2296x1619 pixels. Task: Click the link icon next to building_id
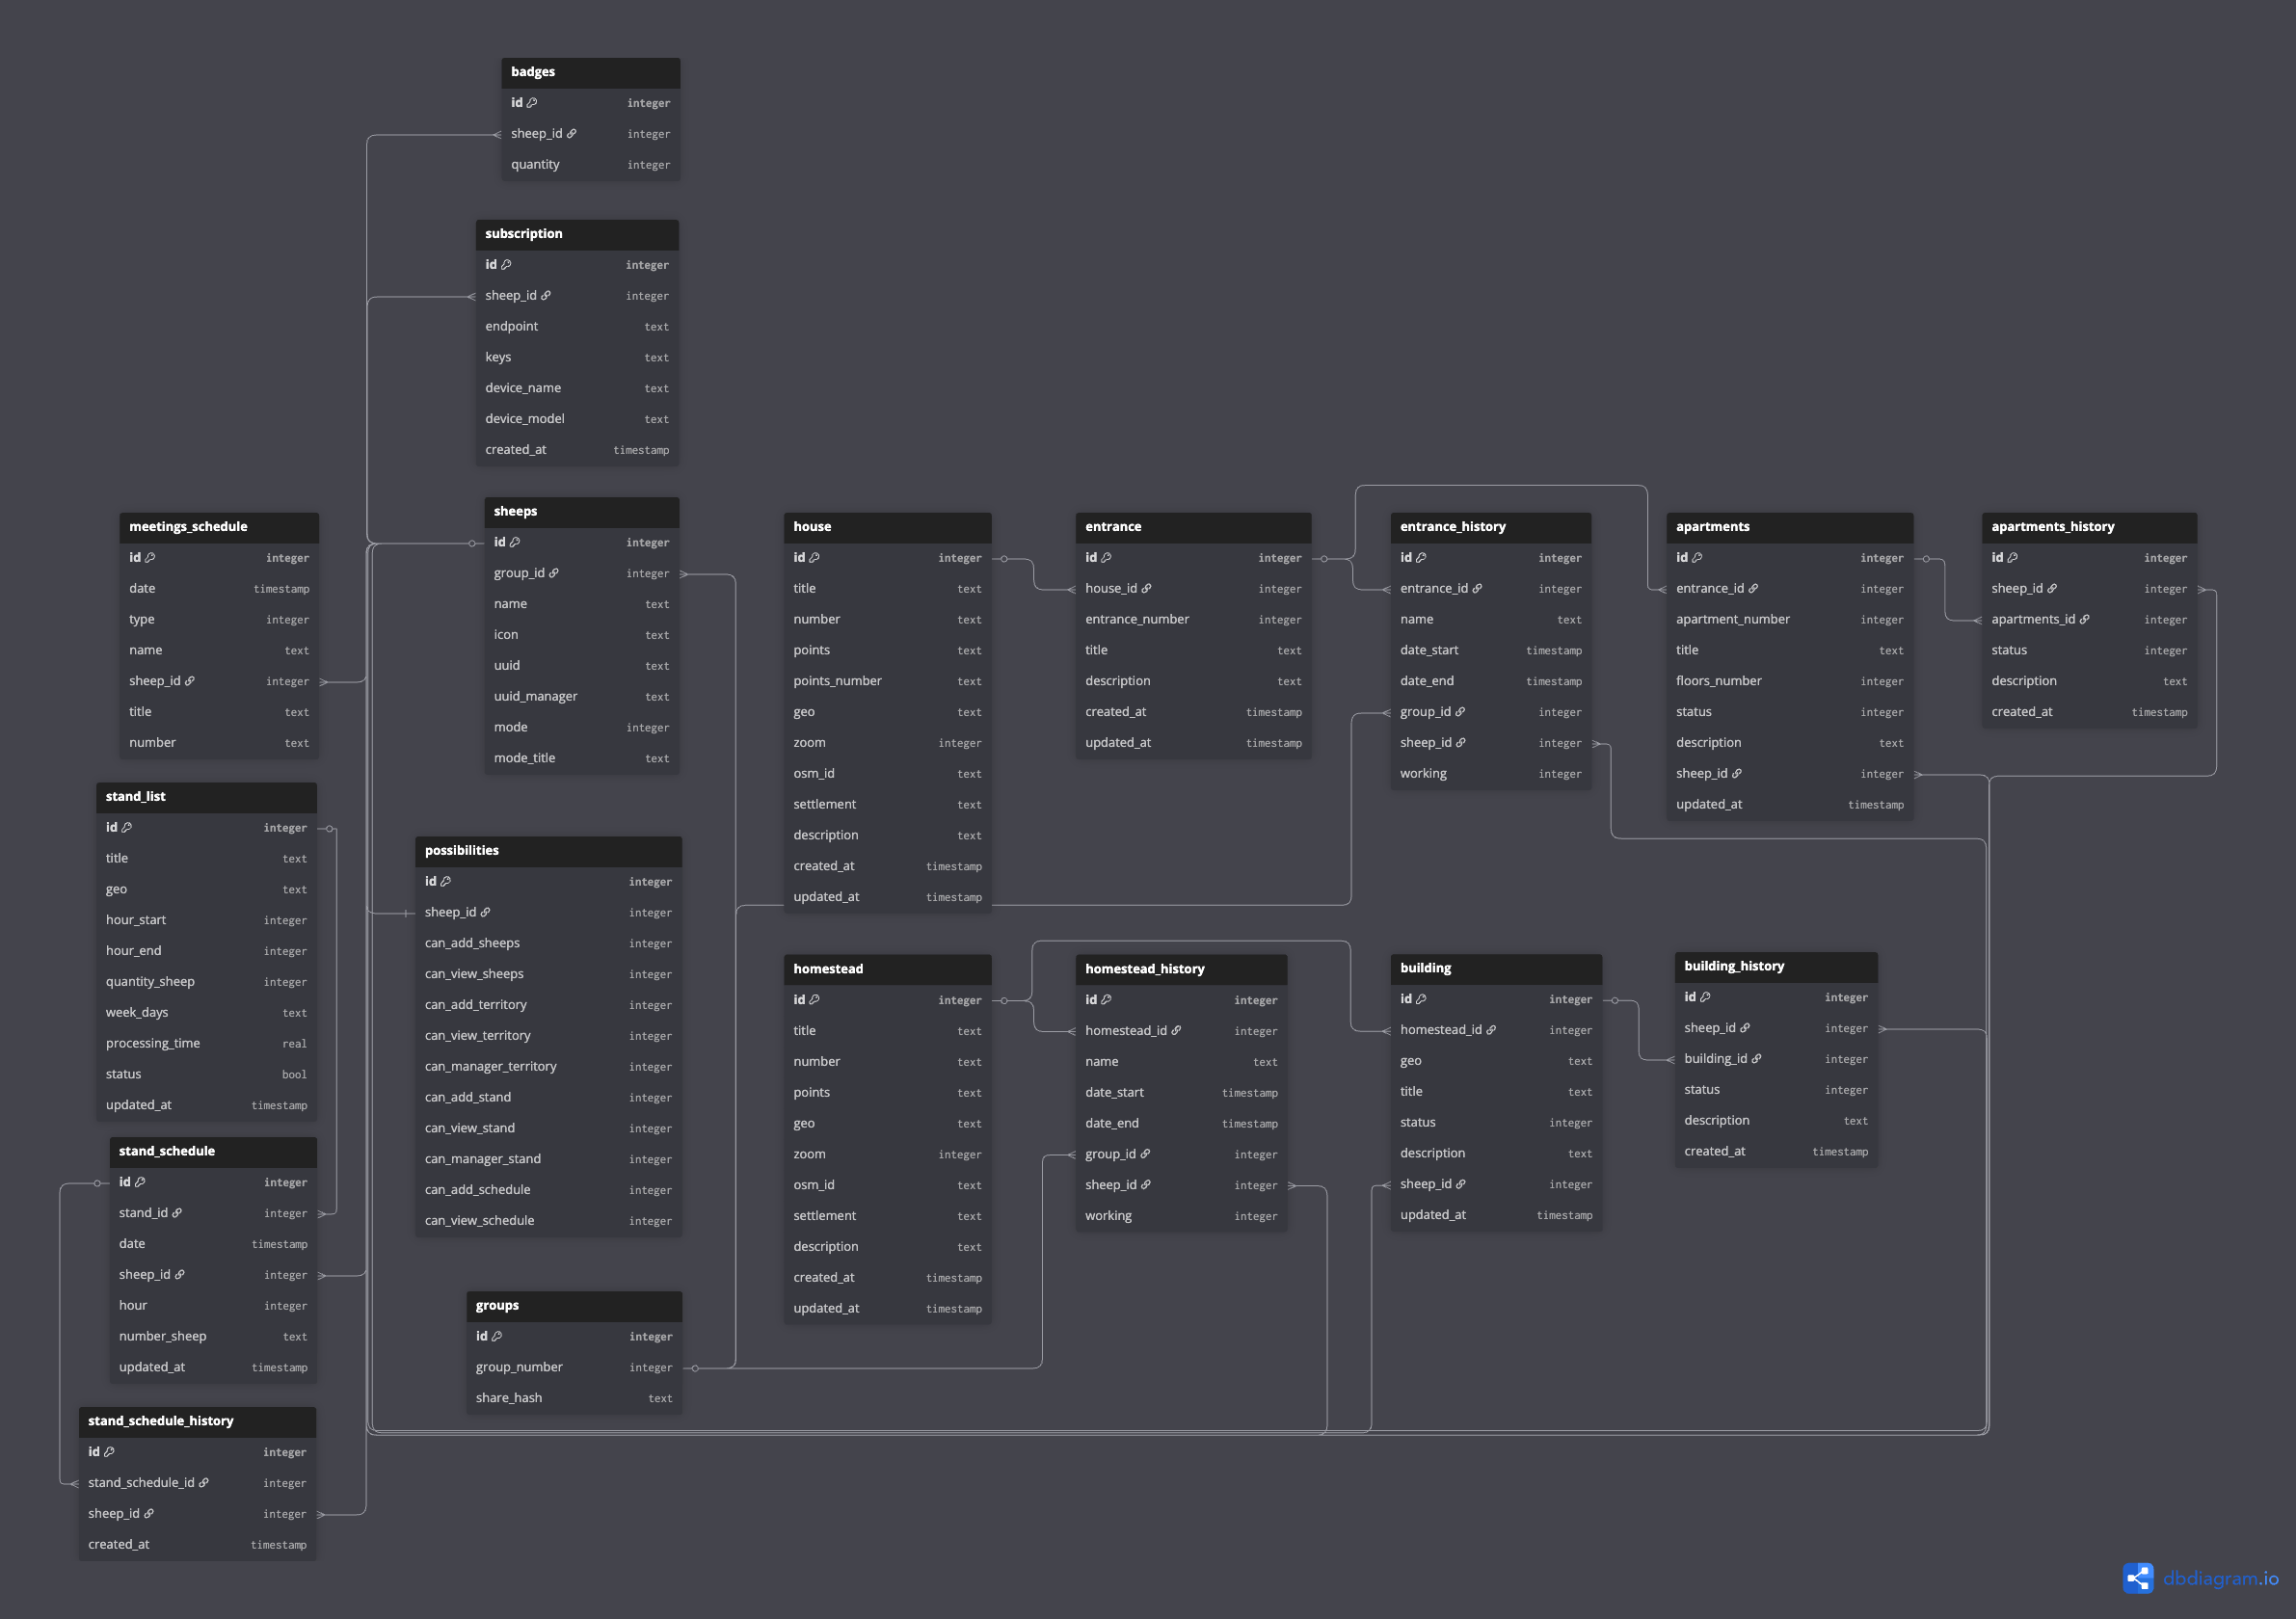tap(1756, 1059)
